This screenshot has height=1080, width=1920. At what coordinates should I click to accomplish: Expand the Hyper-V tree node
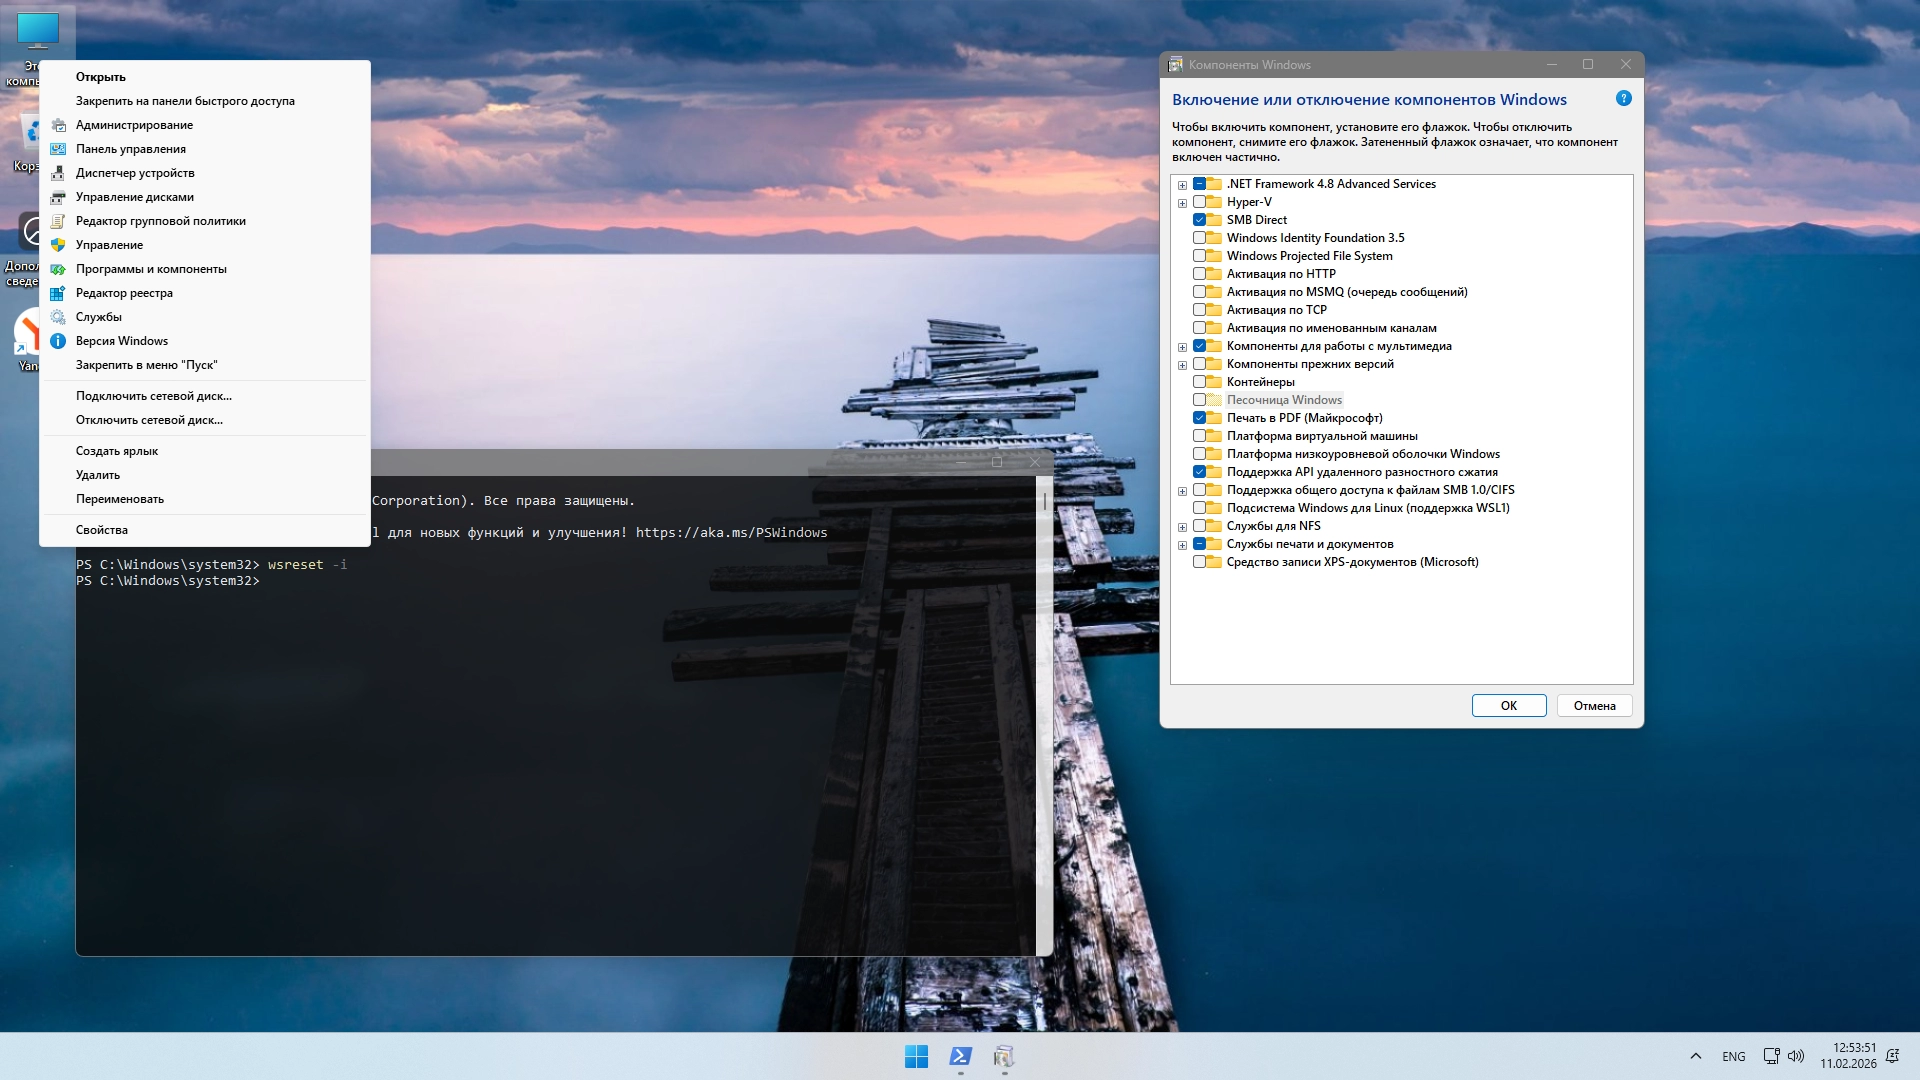click(x=1184, y=203)
